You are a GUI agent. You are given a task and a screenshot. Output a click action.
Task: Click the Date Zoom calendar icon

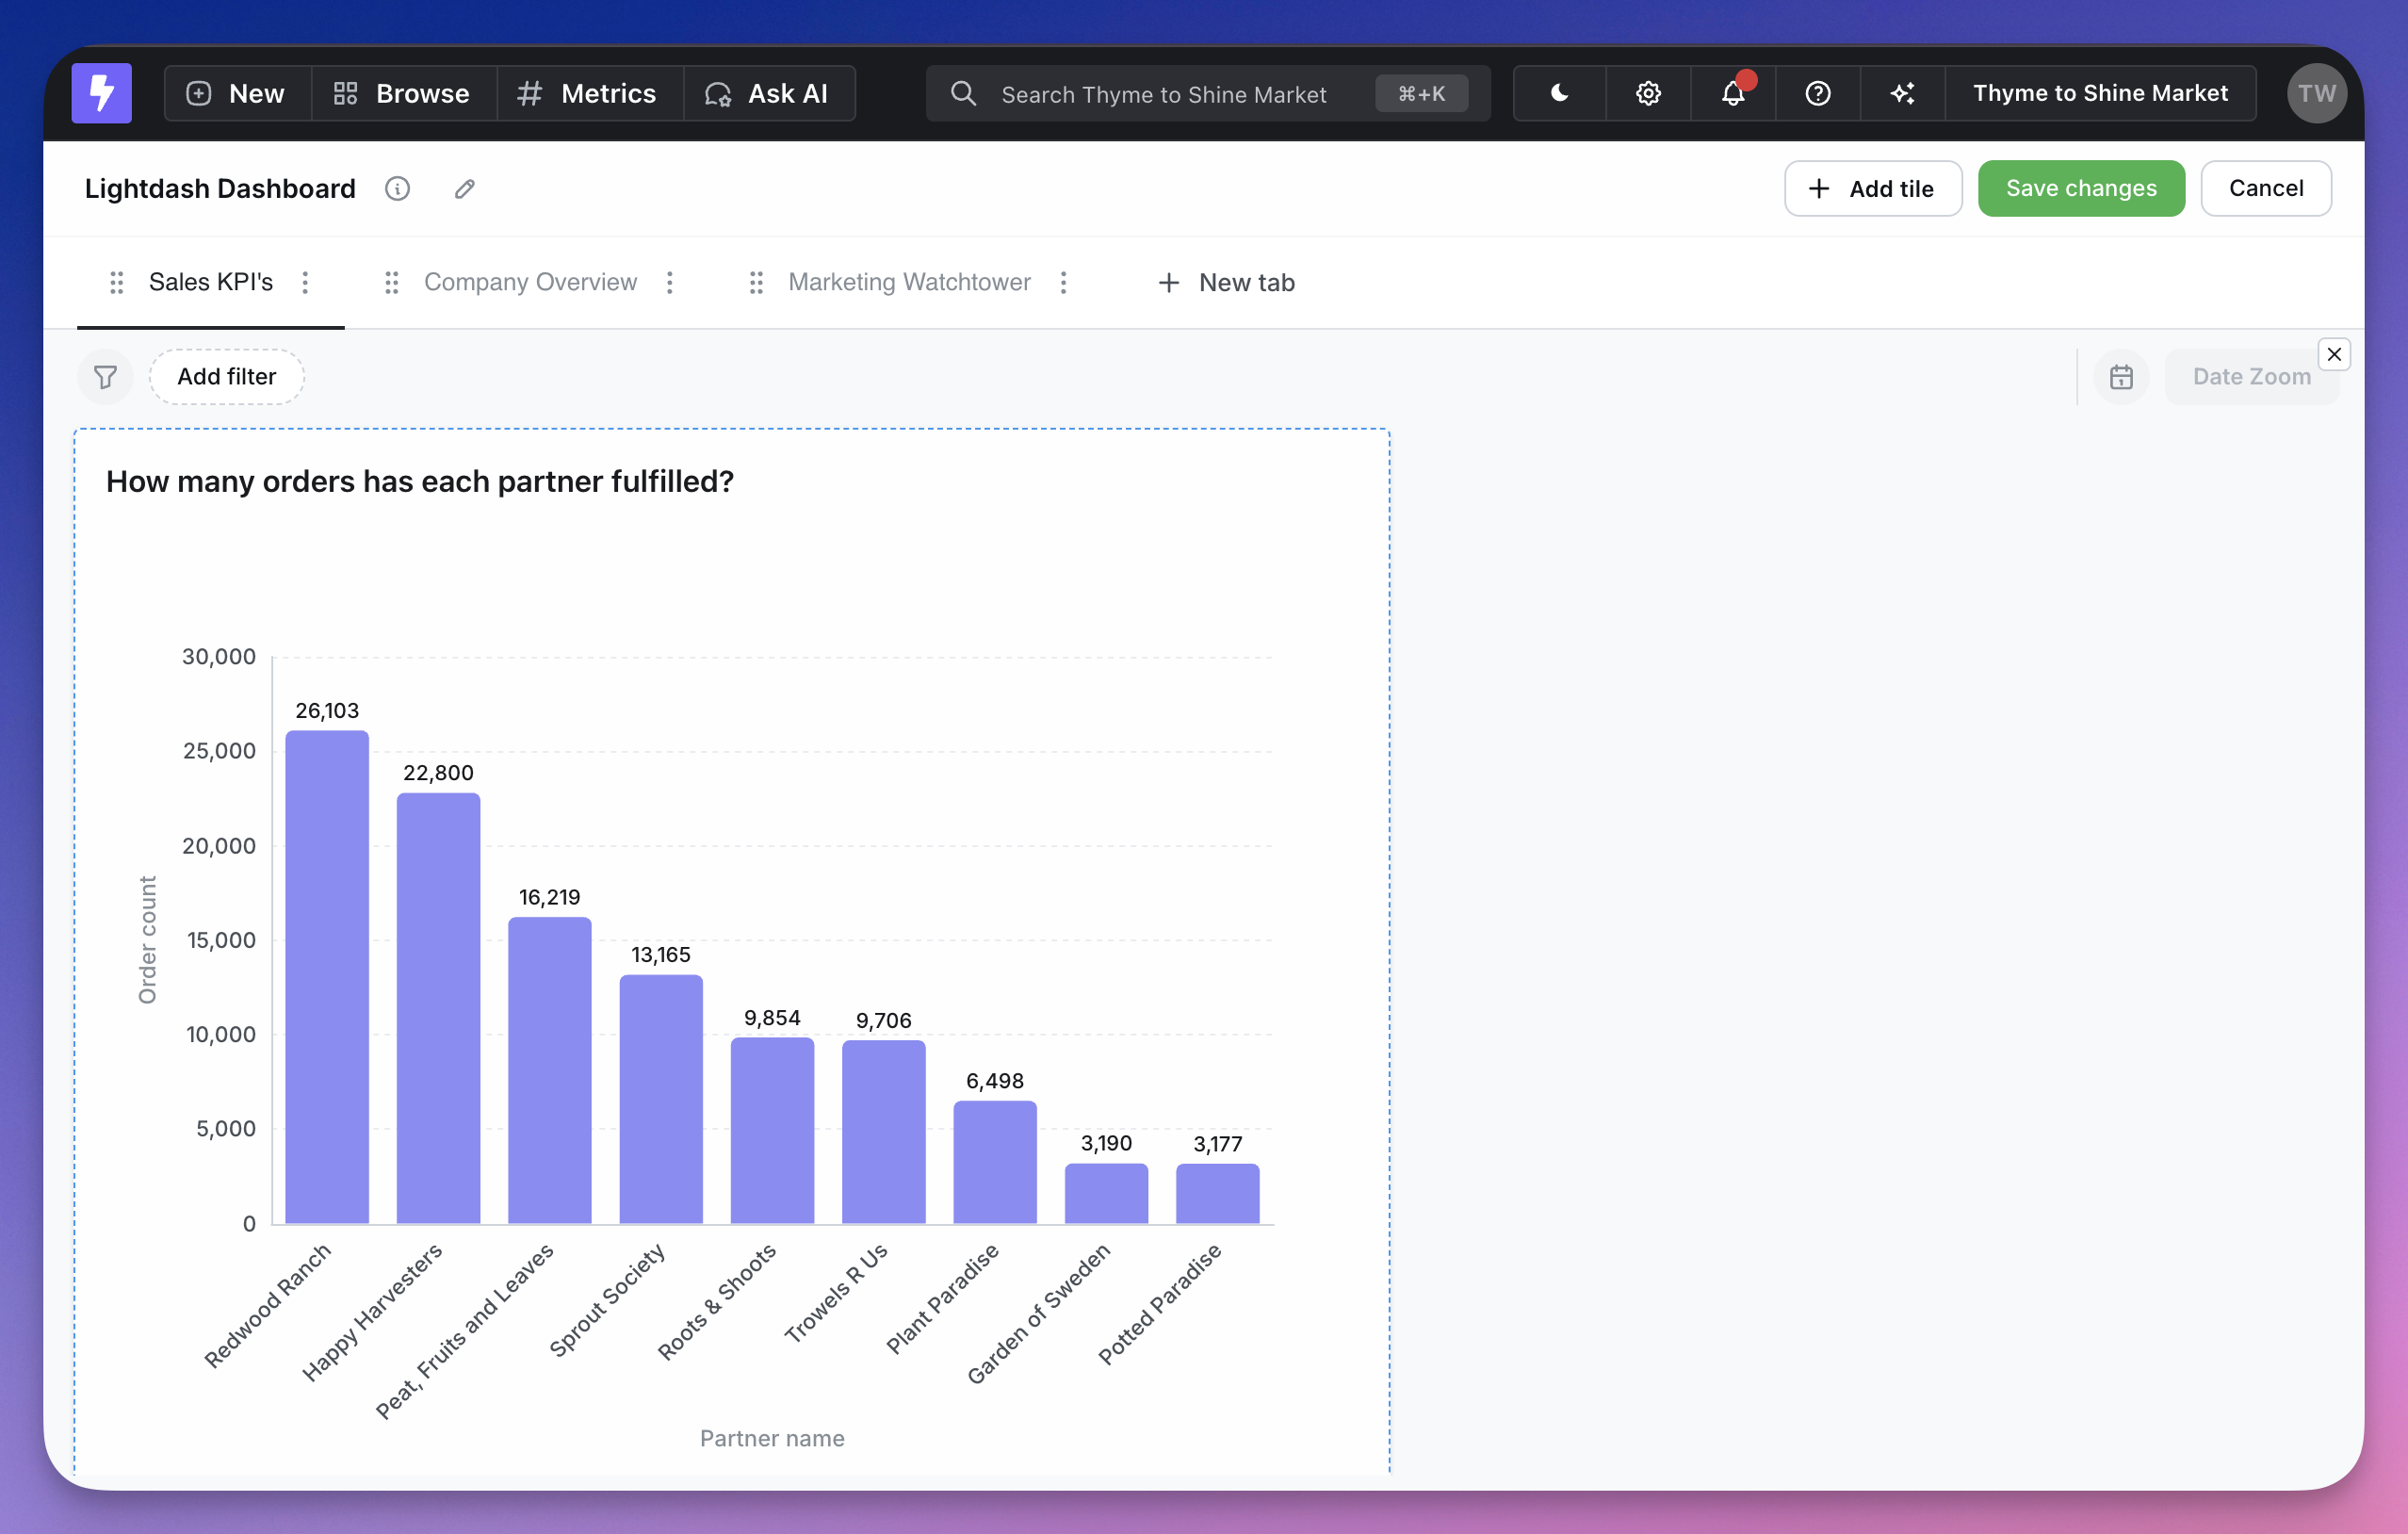pyautogui.click(x=2120, y=377)
